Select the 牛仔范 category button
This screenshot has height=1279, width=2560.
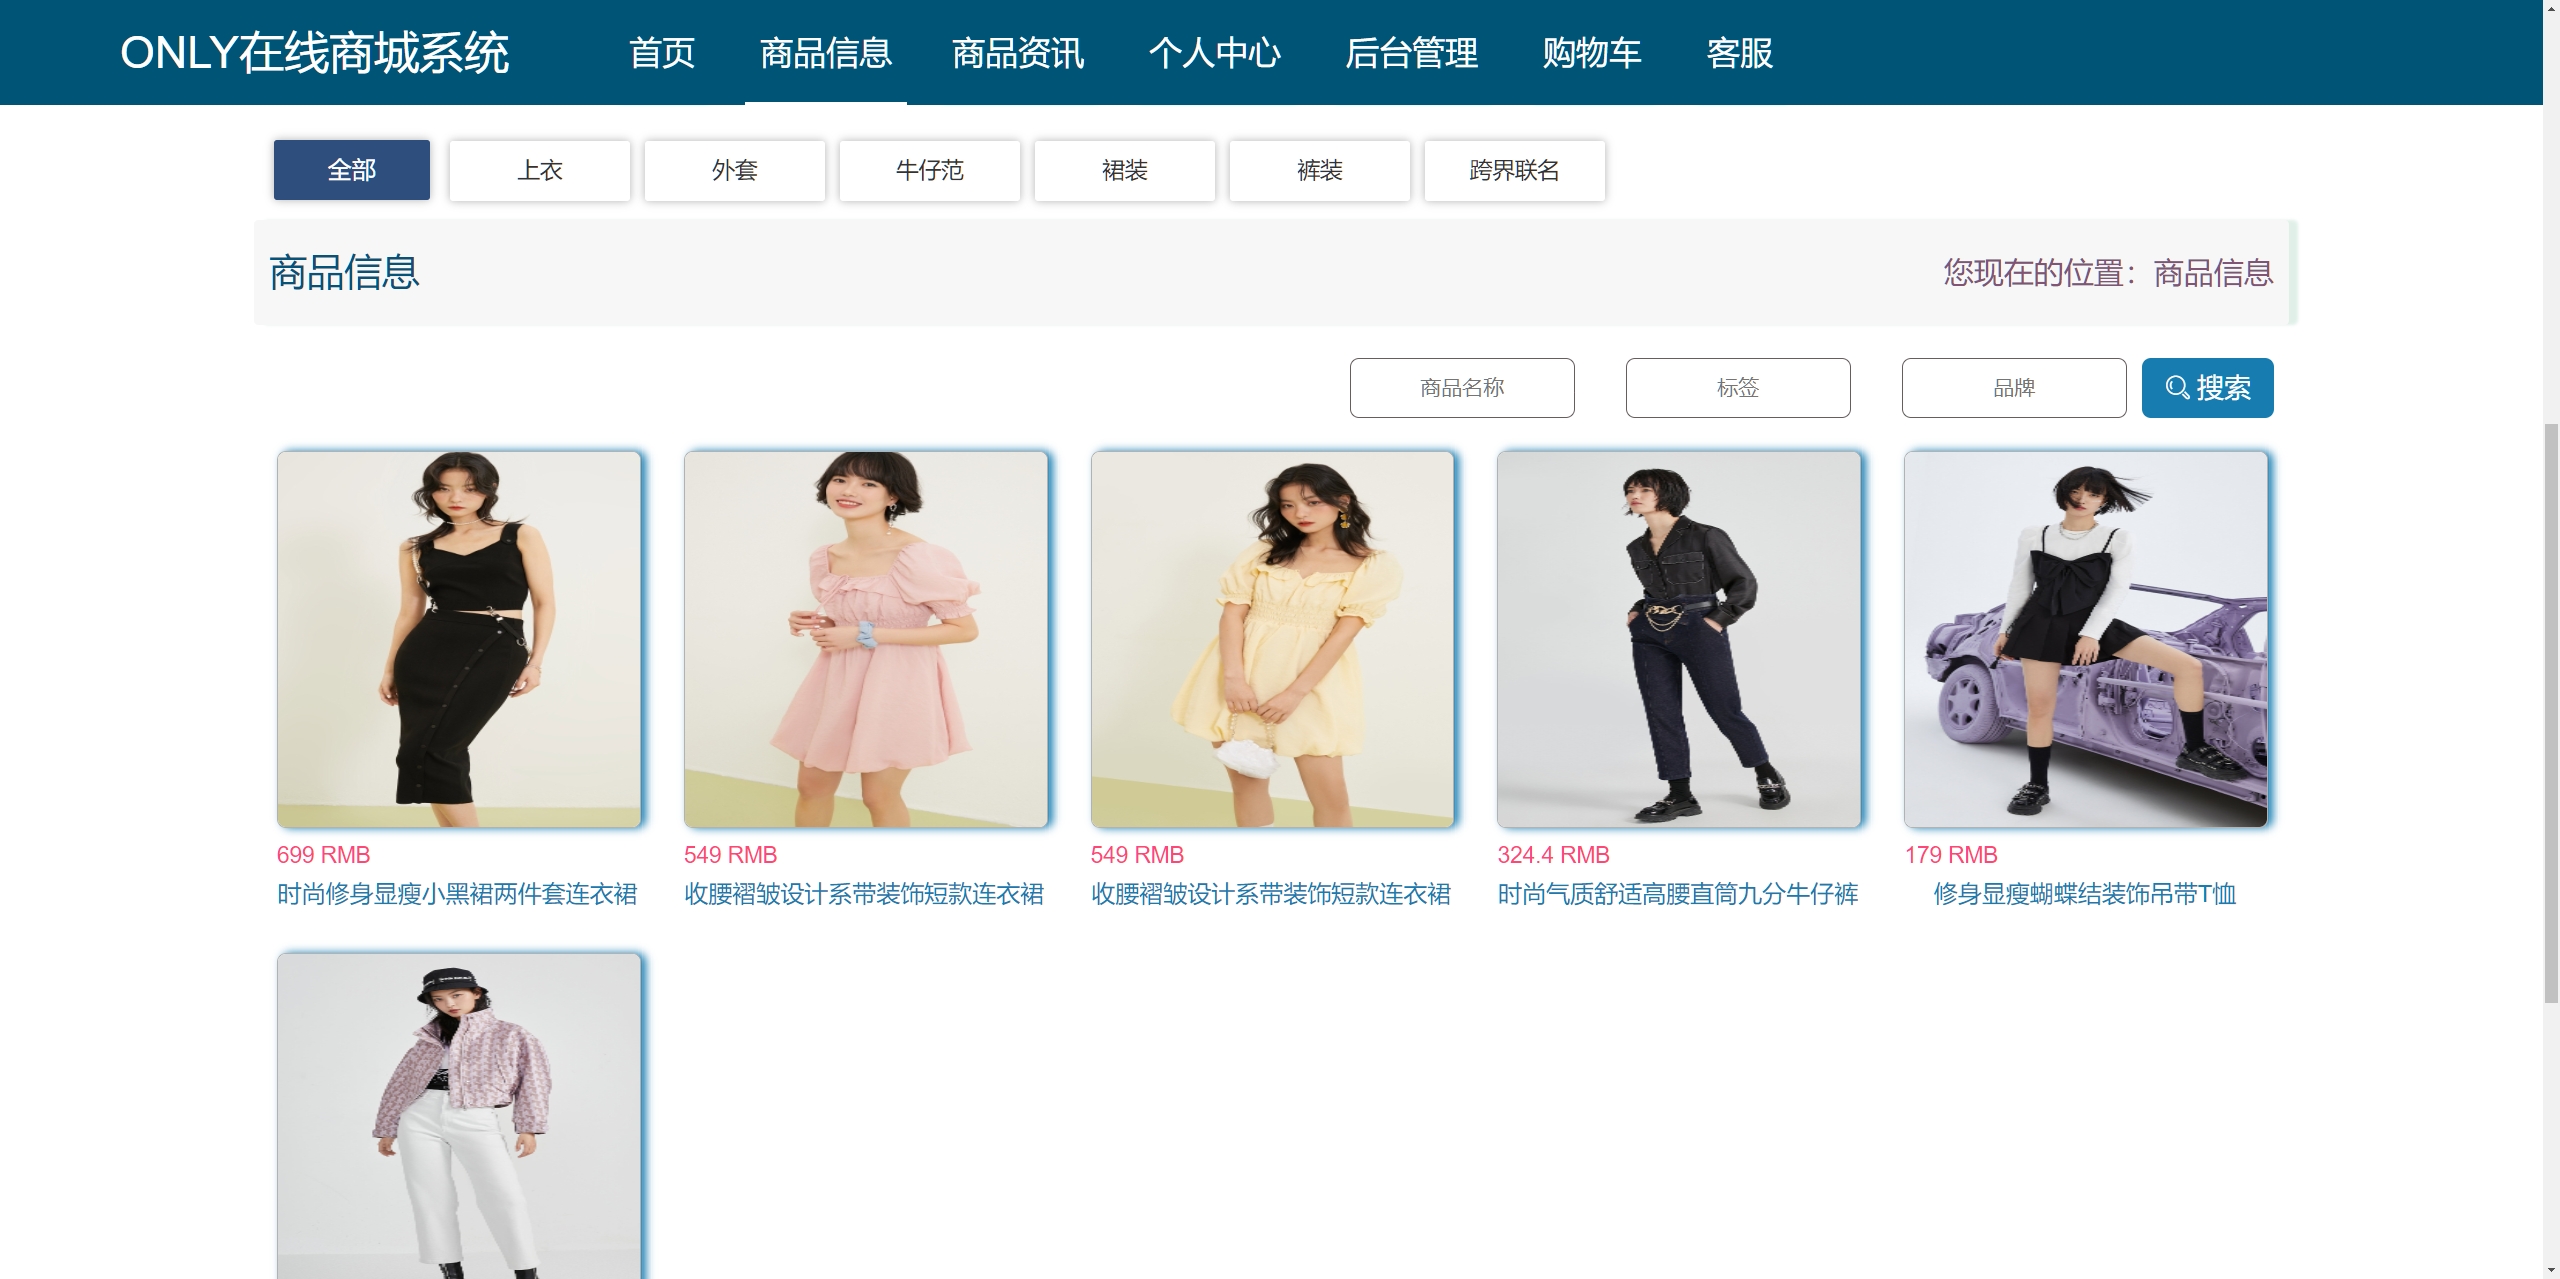click(x=930, y=171)
